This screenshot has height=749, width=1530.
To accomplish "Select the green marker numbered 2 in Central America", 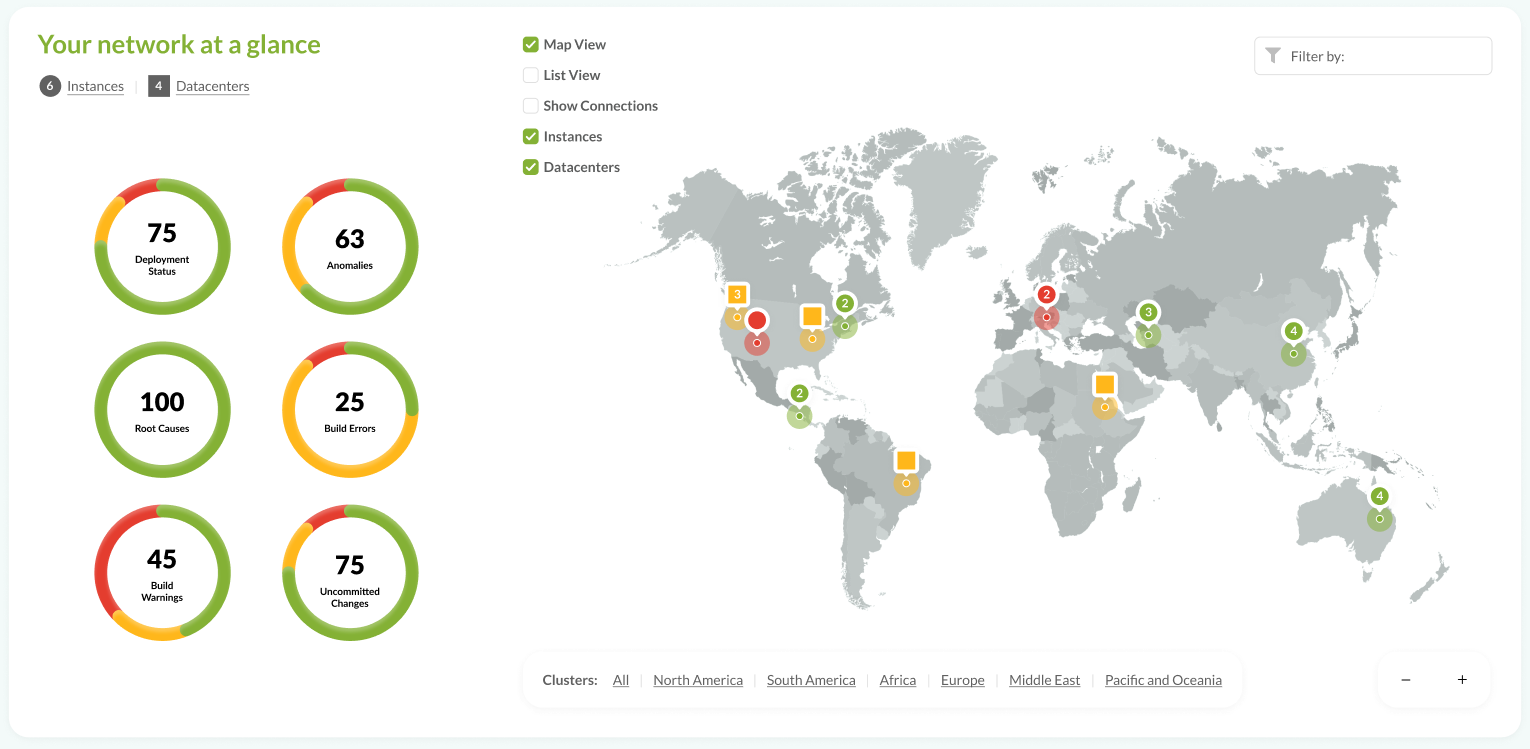I will pyautogui.click(x=799, y=393).
